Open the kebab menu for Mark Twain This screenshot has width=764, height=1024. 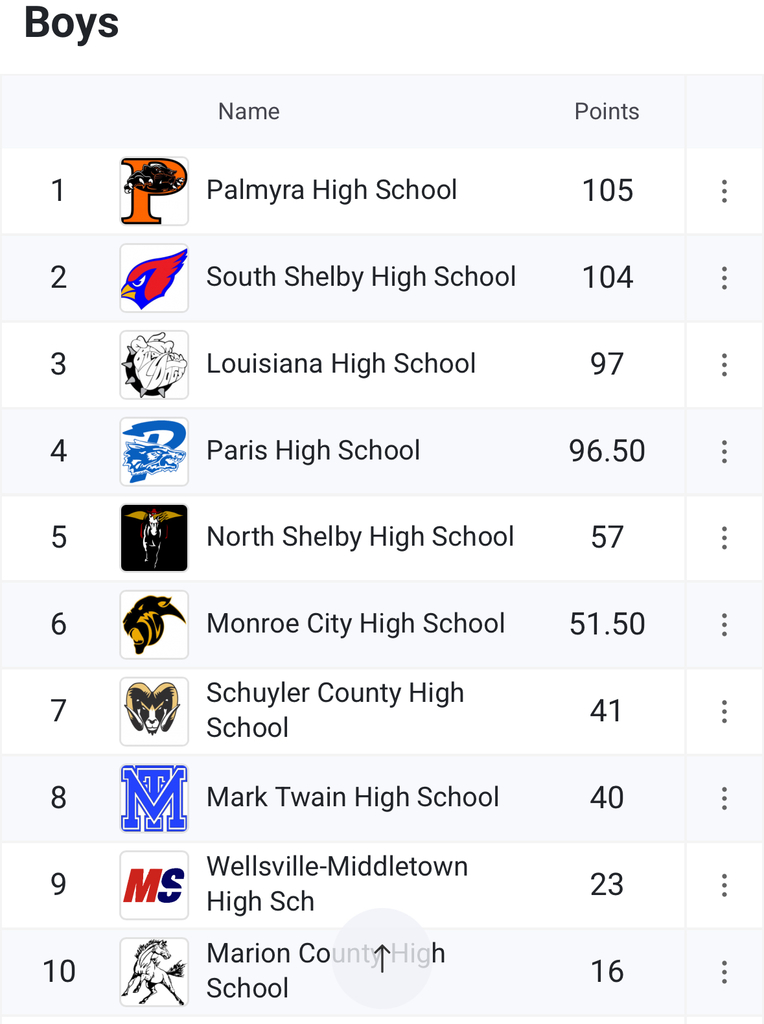[x=724, y=798]
